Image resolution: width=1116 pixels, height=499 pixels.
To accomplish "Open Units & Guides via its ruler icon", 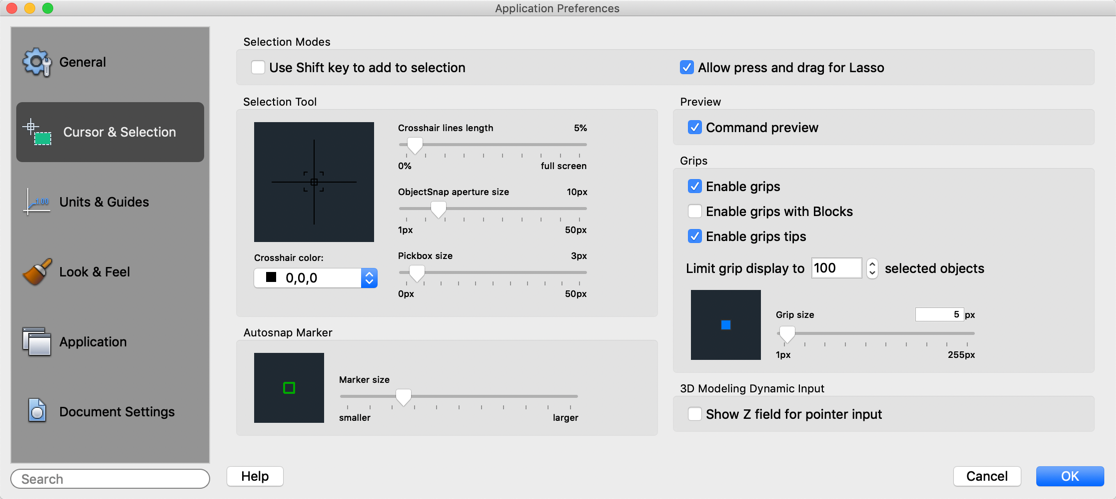I will [37, 202].
